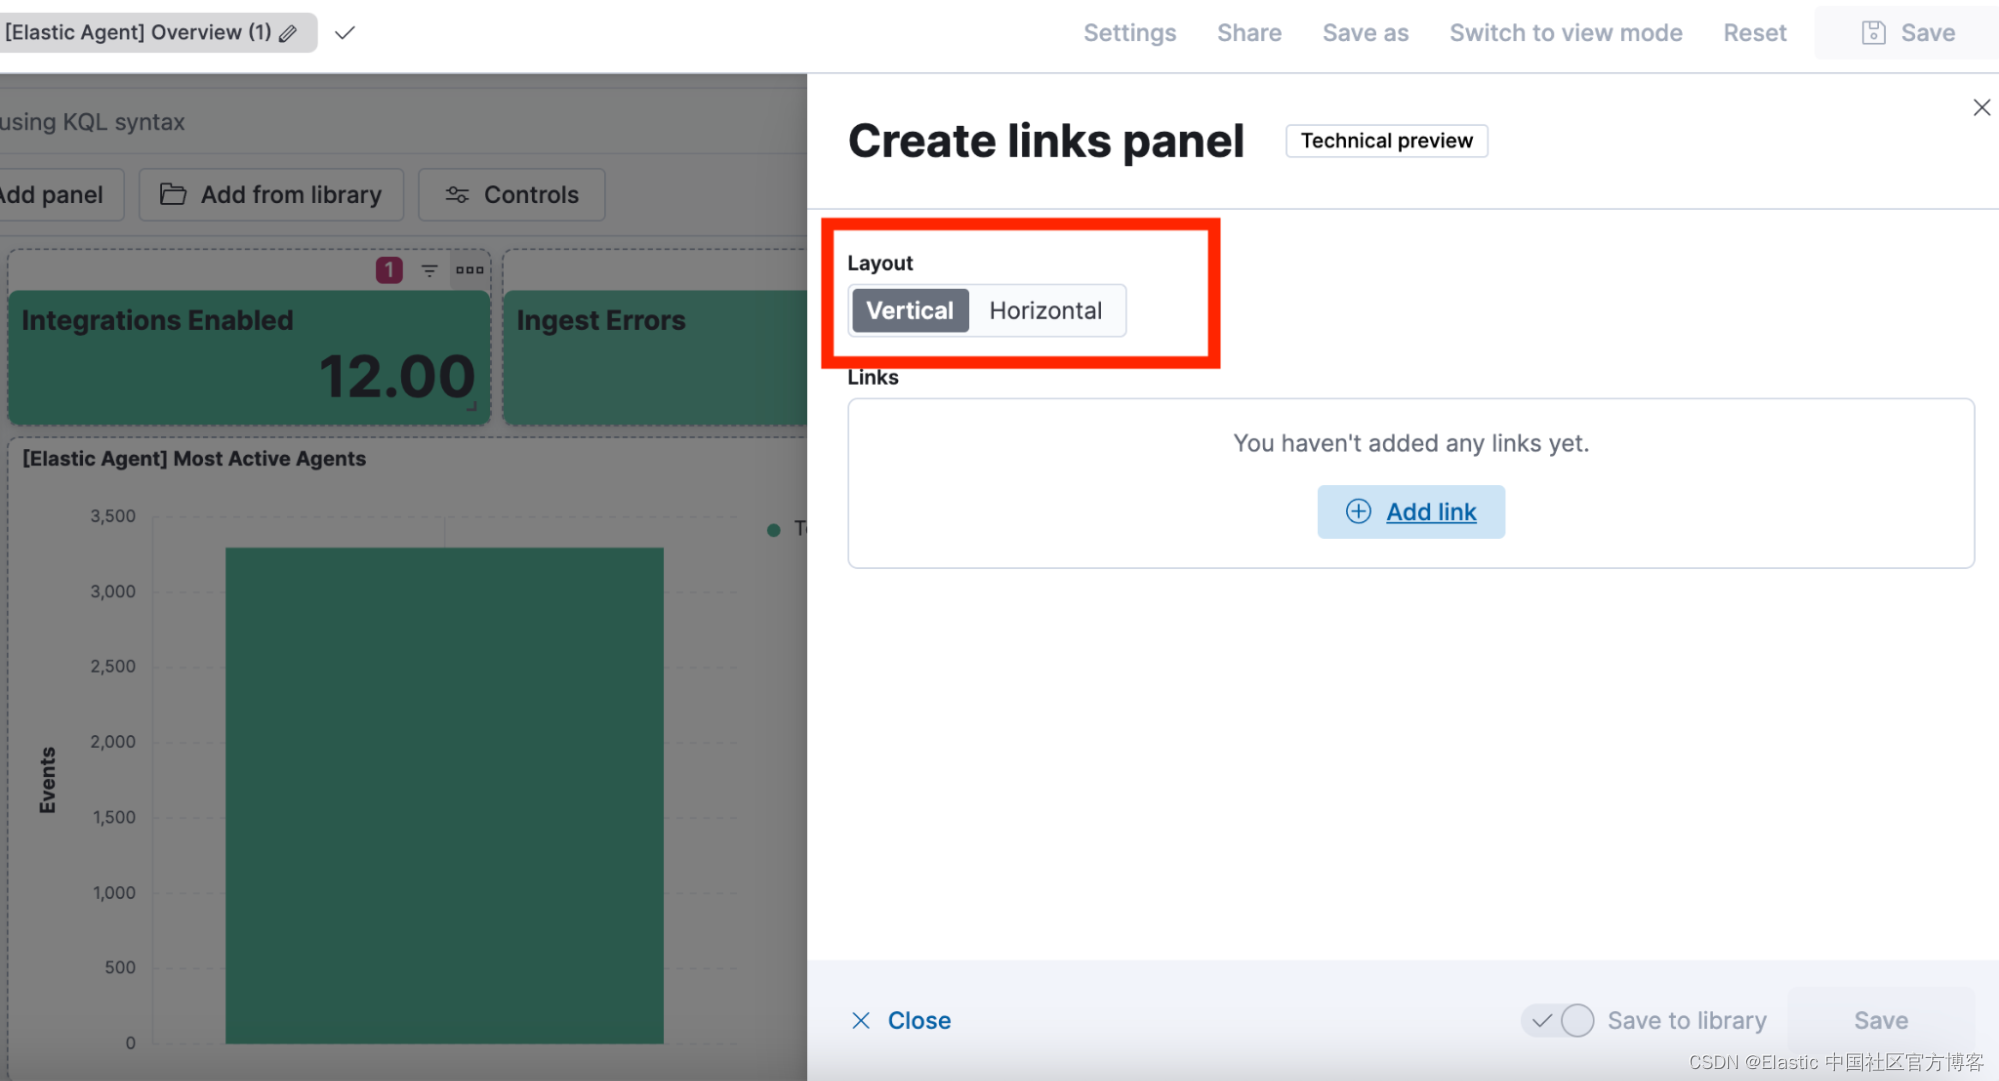Switch to view mode

pyautogui.click(x=1566, y=33)
